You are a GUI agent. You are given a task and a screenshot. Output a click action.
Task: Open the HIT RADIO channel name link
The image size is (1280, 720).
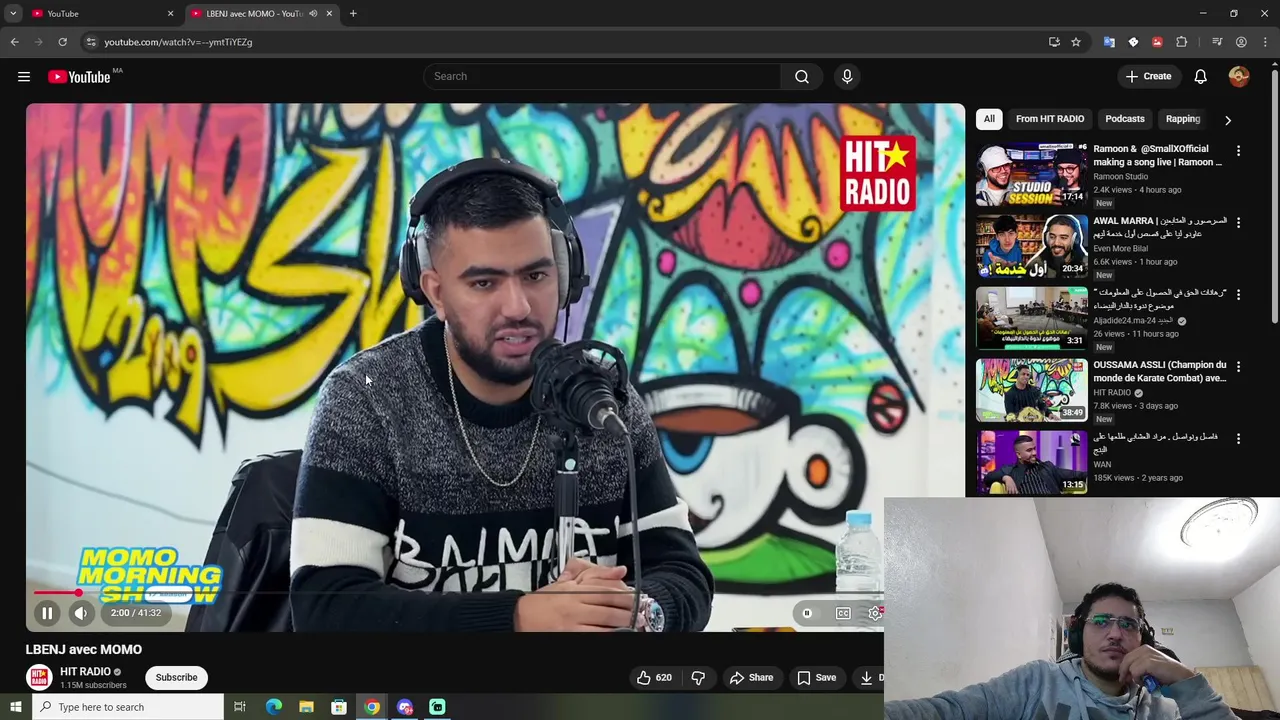click(85, 672)
